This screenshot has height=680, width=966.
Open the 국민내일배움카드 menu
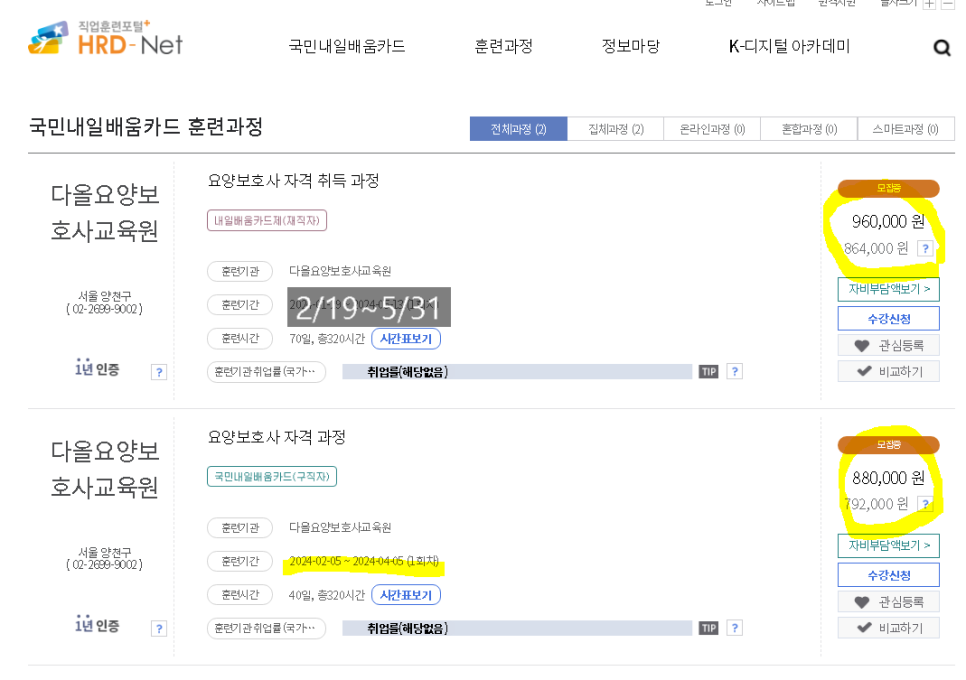347,46
